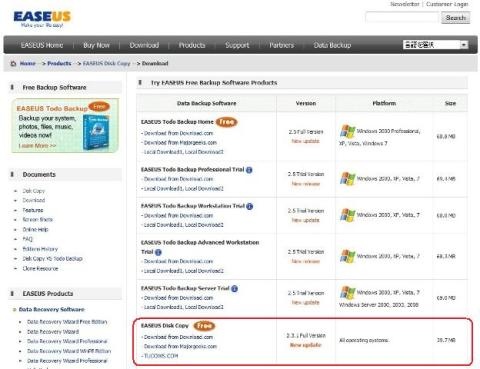Click Free badge next to Todo Backup Home
The height and width of the screenshot is (369, 480).
coord(226,122)
